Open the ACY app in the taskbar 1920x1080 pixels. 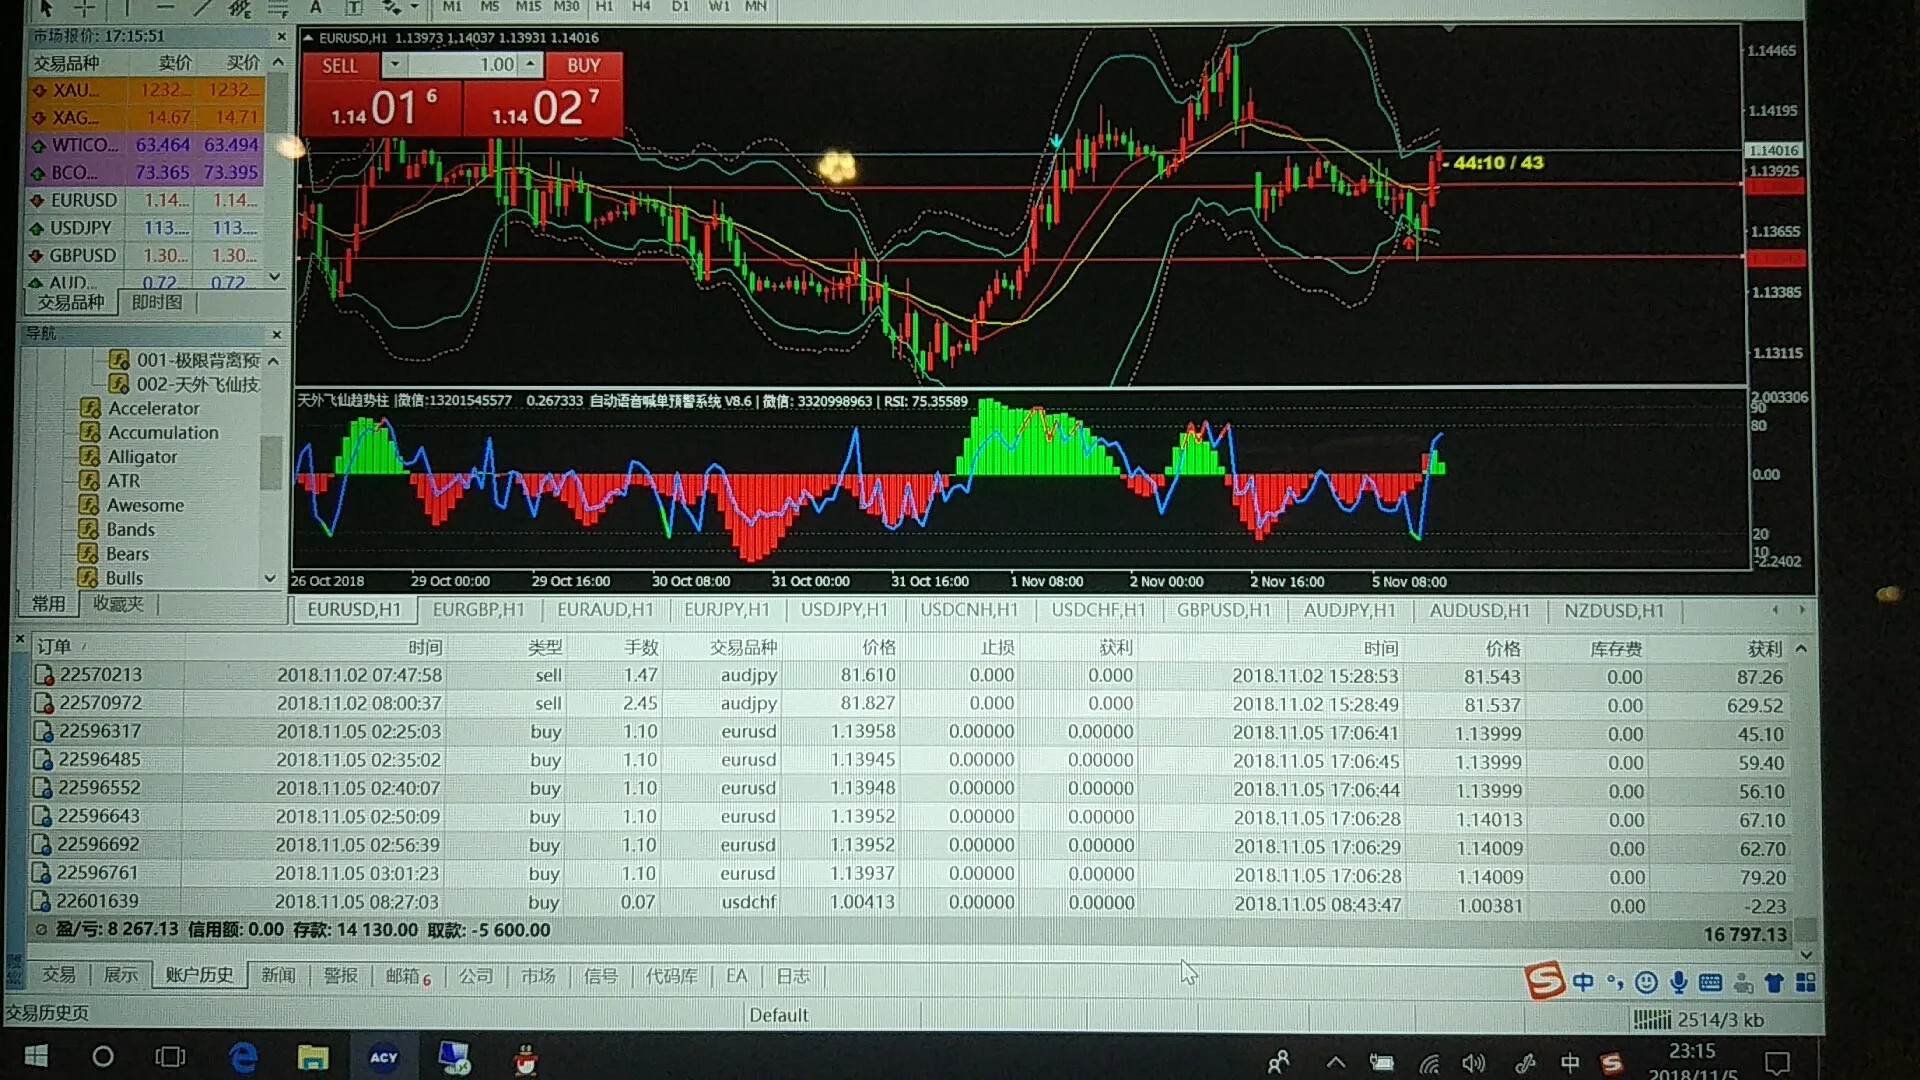pos(384,1058)
